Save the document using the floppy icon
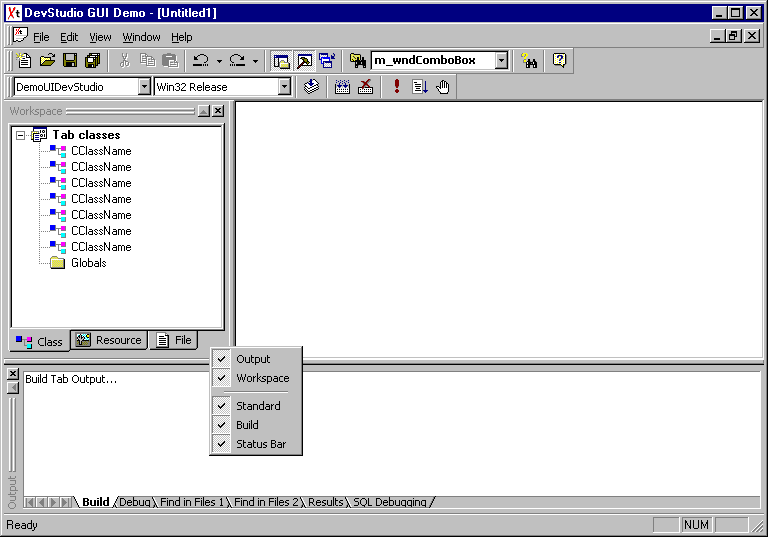Image resolution: width=768 pixels, height=537 pixels. (70, 61)
